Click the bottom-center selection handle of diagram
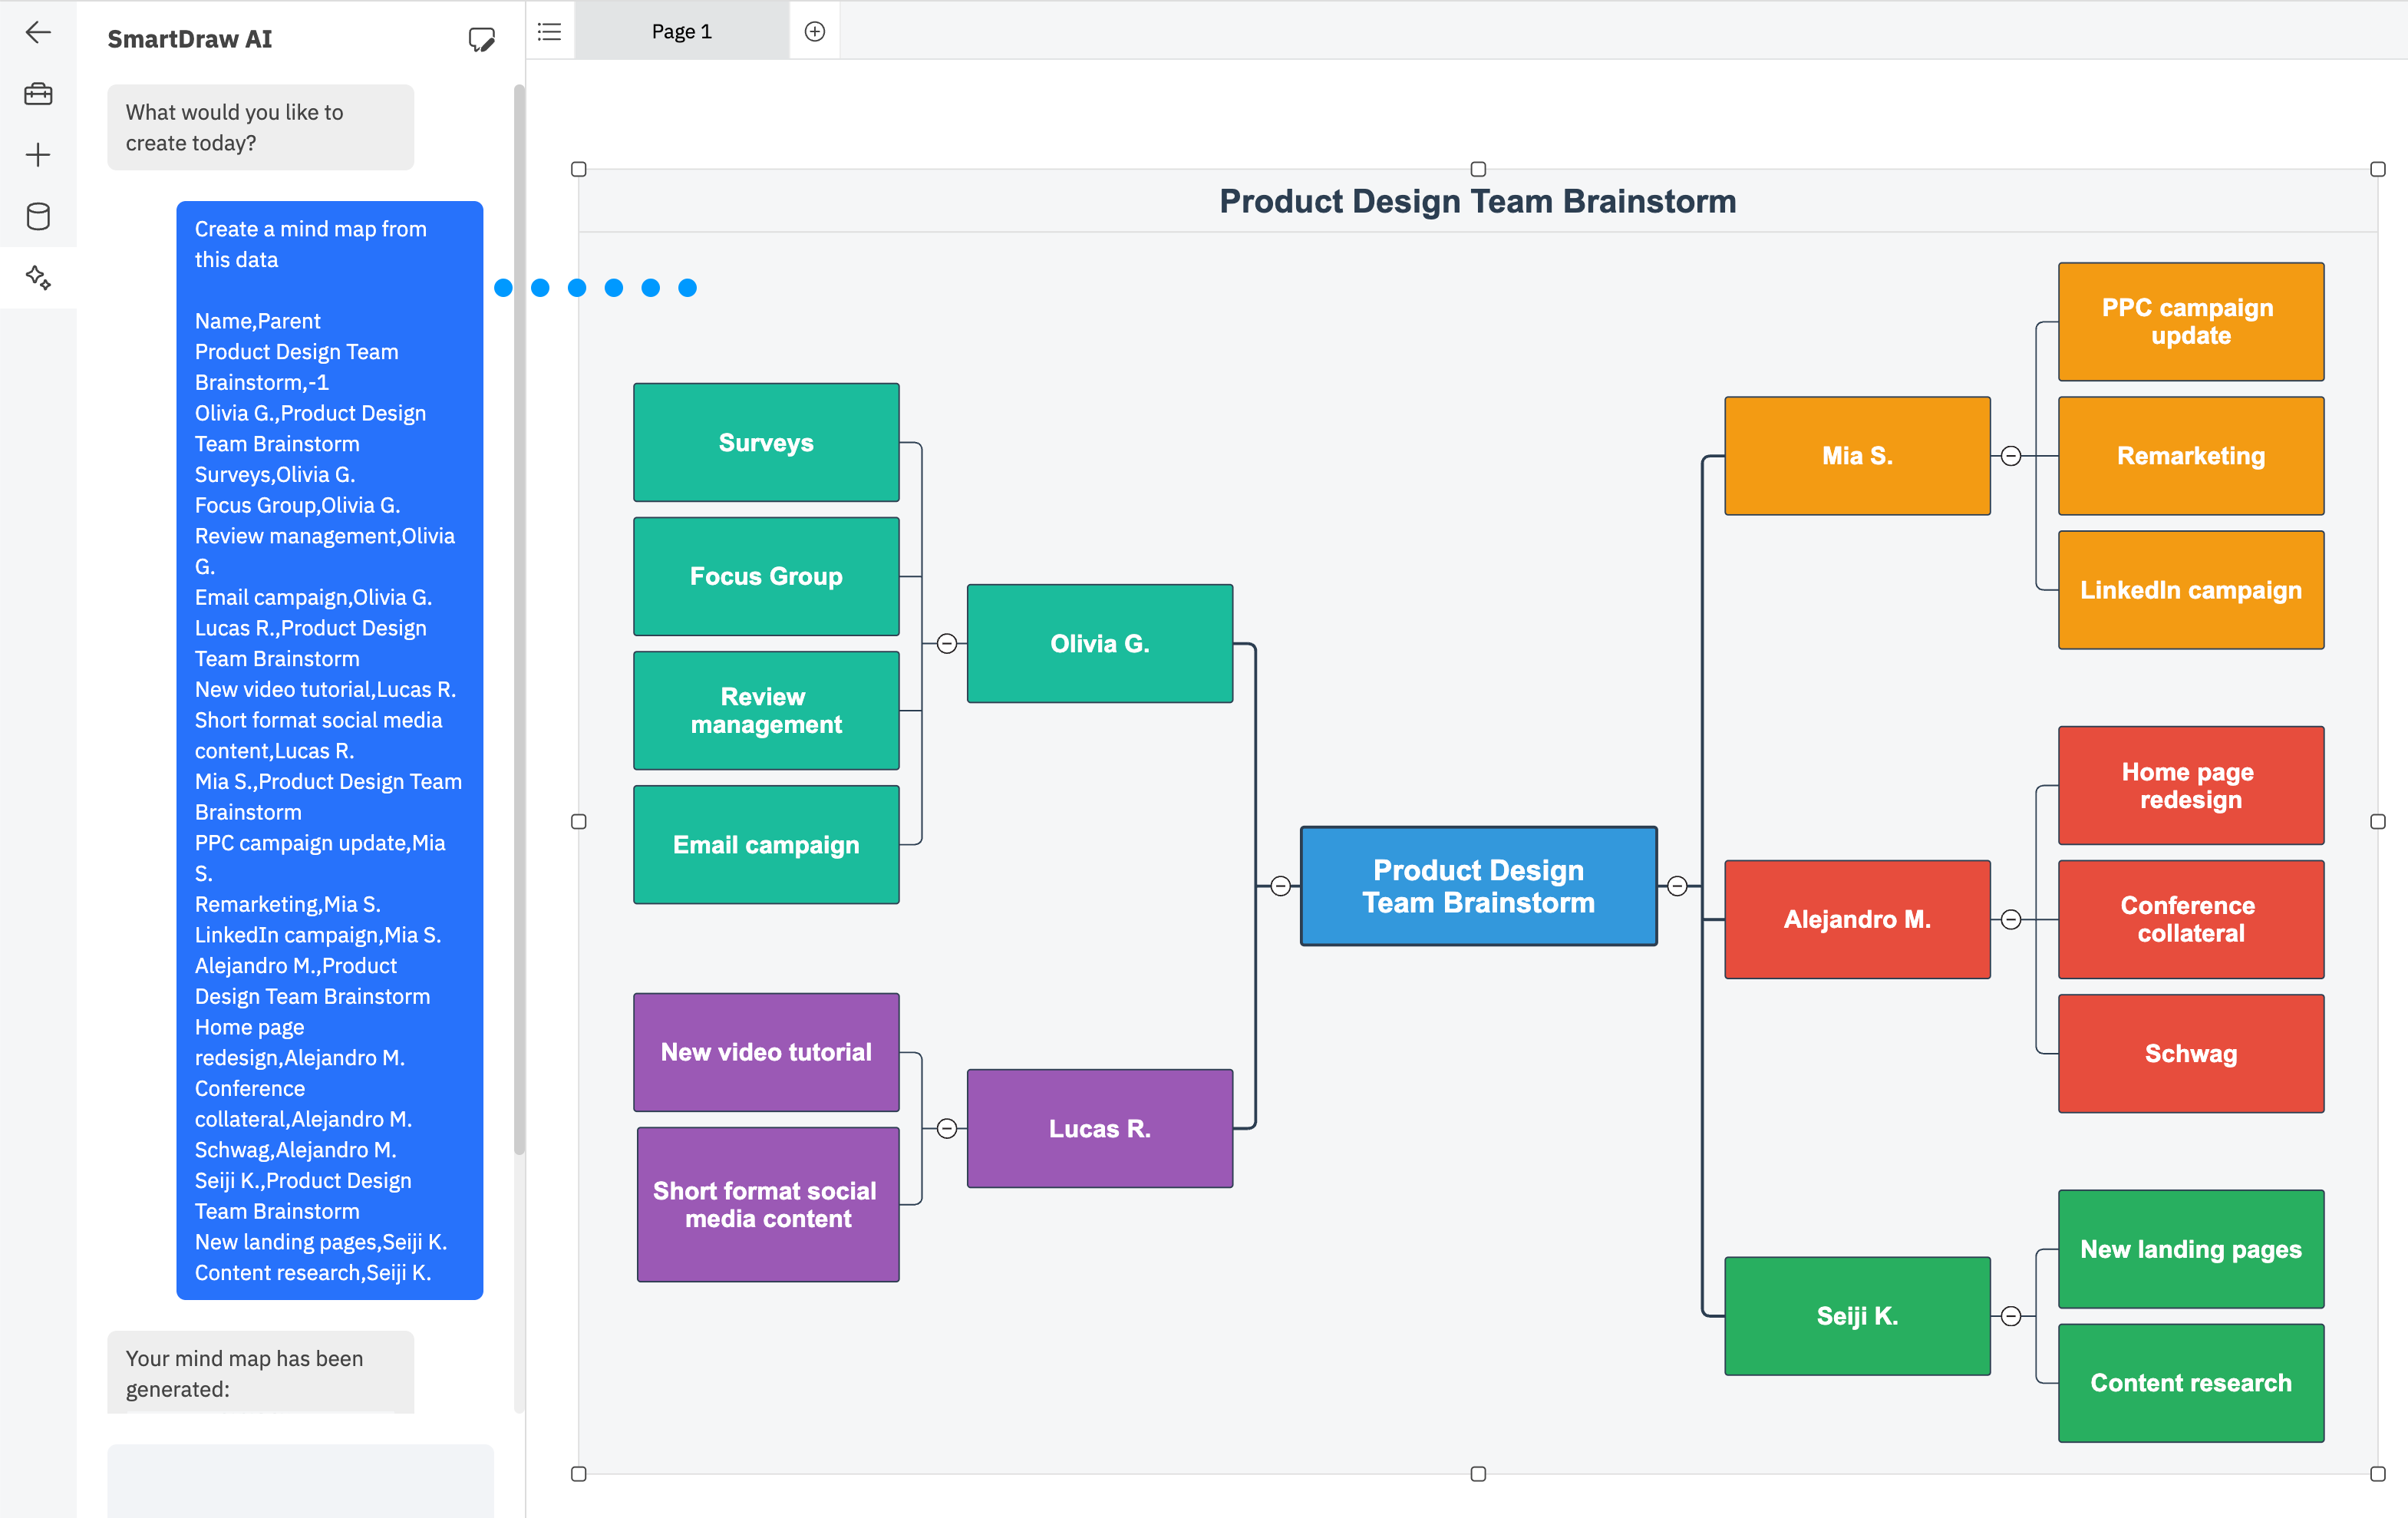This screenshot has width=2408, height=1518. pos(1478,1474)
